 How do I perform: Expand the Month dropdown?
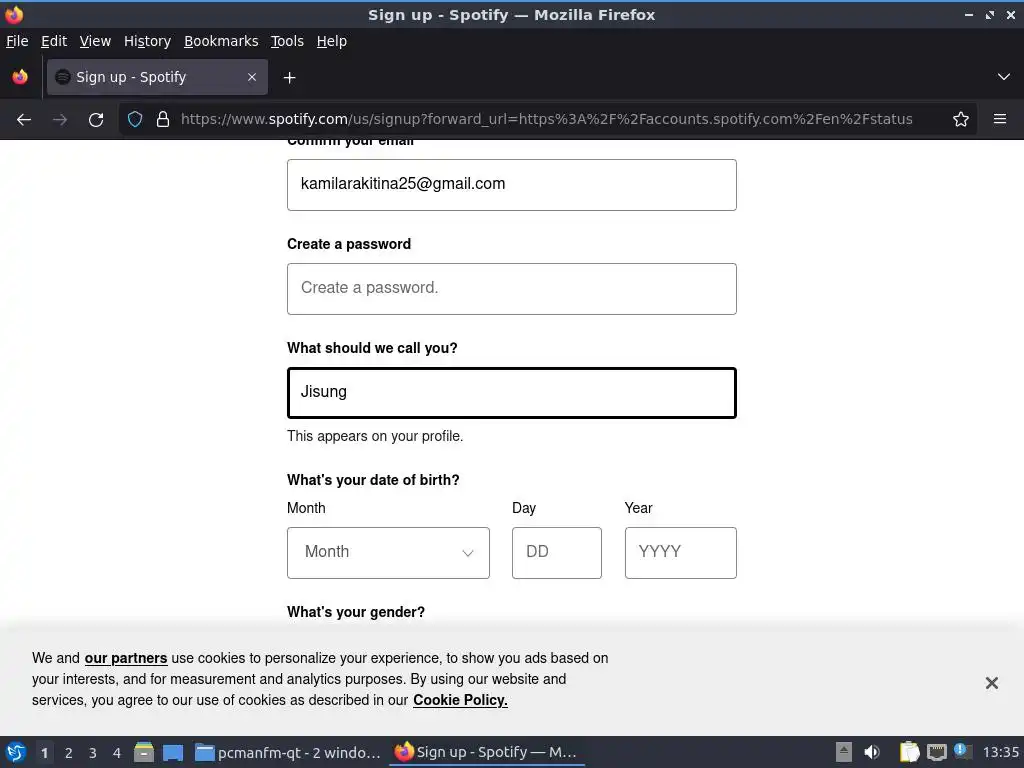[388, 552]
